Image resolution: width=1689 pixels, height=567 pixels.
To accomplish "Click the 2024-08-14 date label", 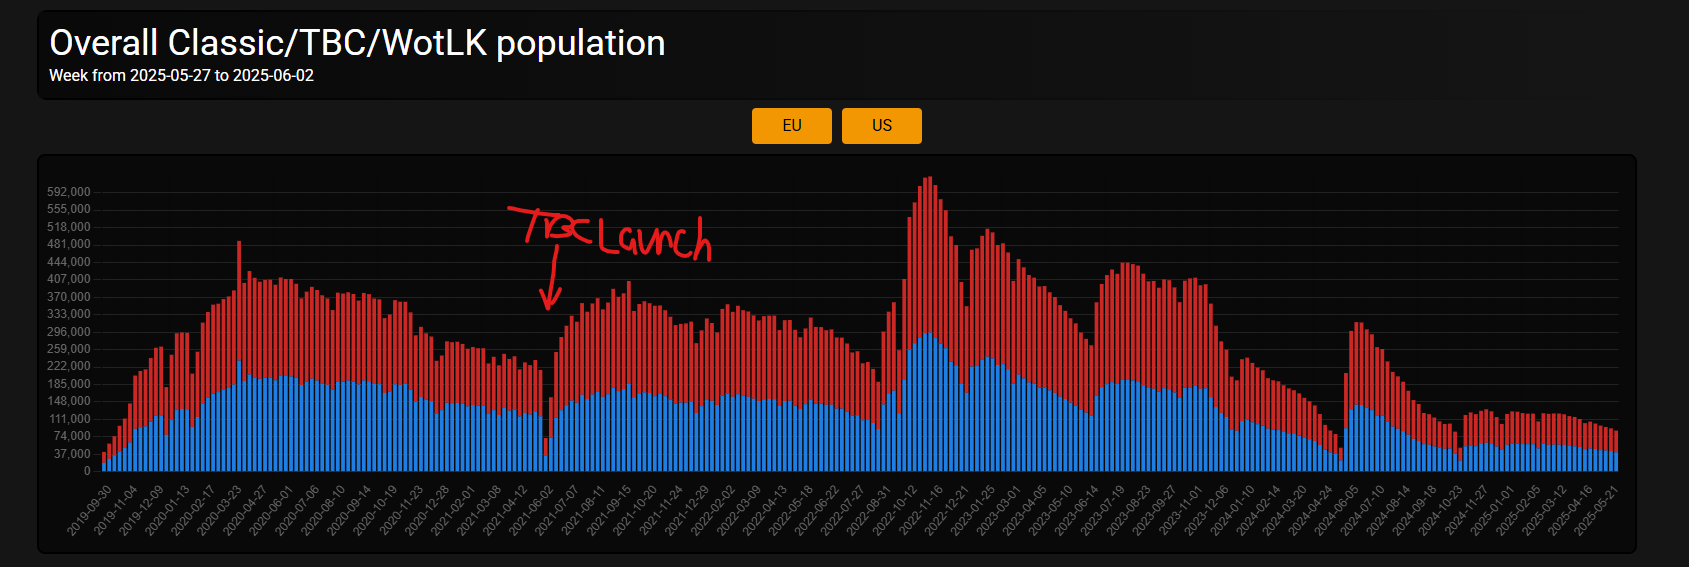I will (1389, 511).
